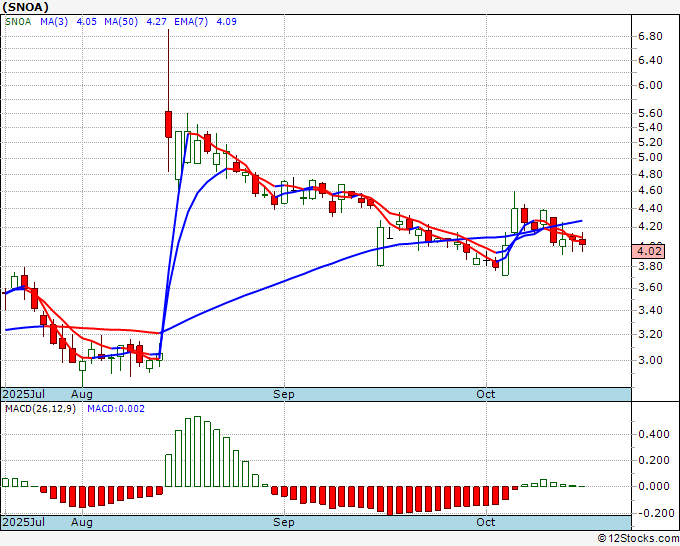Click the 6.40 price axis label

651,60
